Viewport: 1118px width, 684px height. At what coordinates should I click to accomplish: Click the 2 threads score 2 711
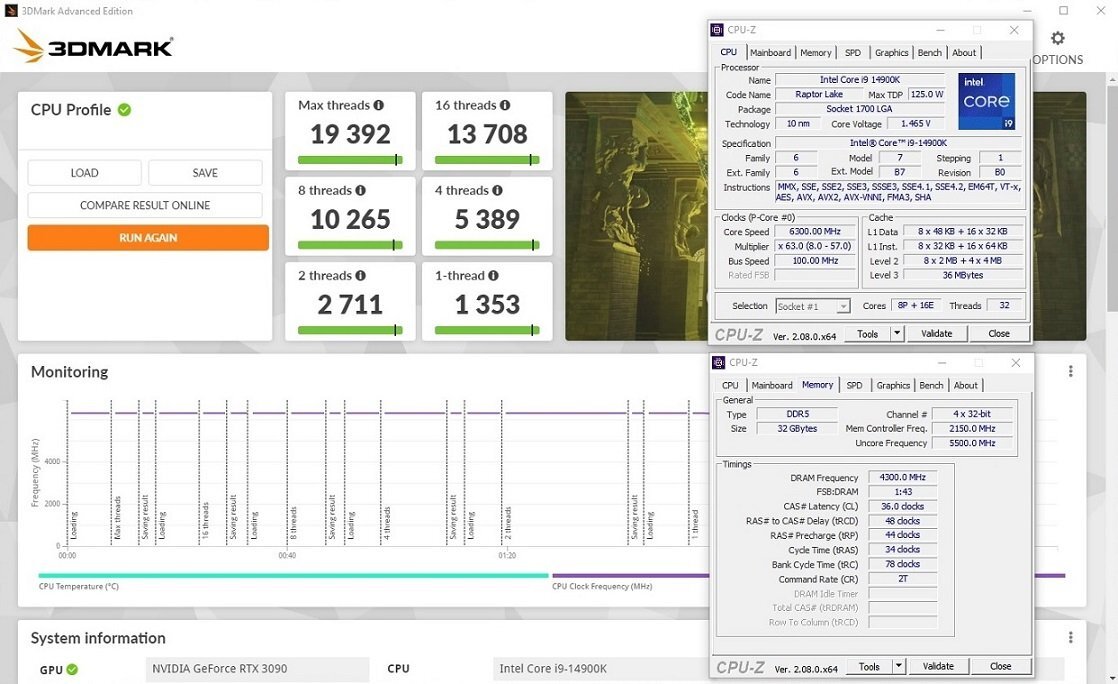point(350,305)
